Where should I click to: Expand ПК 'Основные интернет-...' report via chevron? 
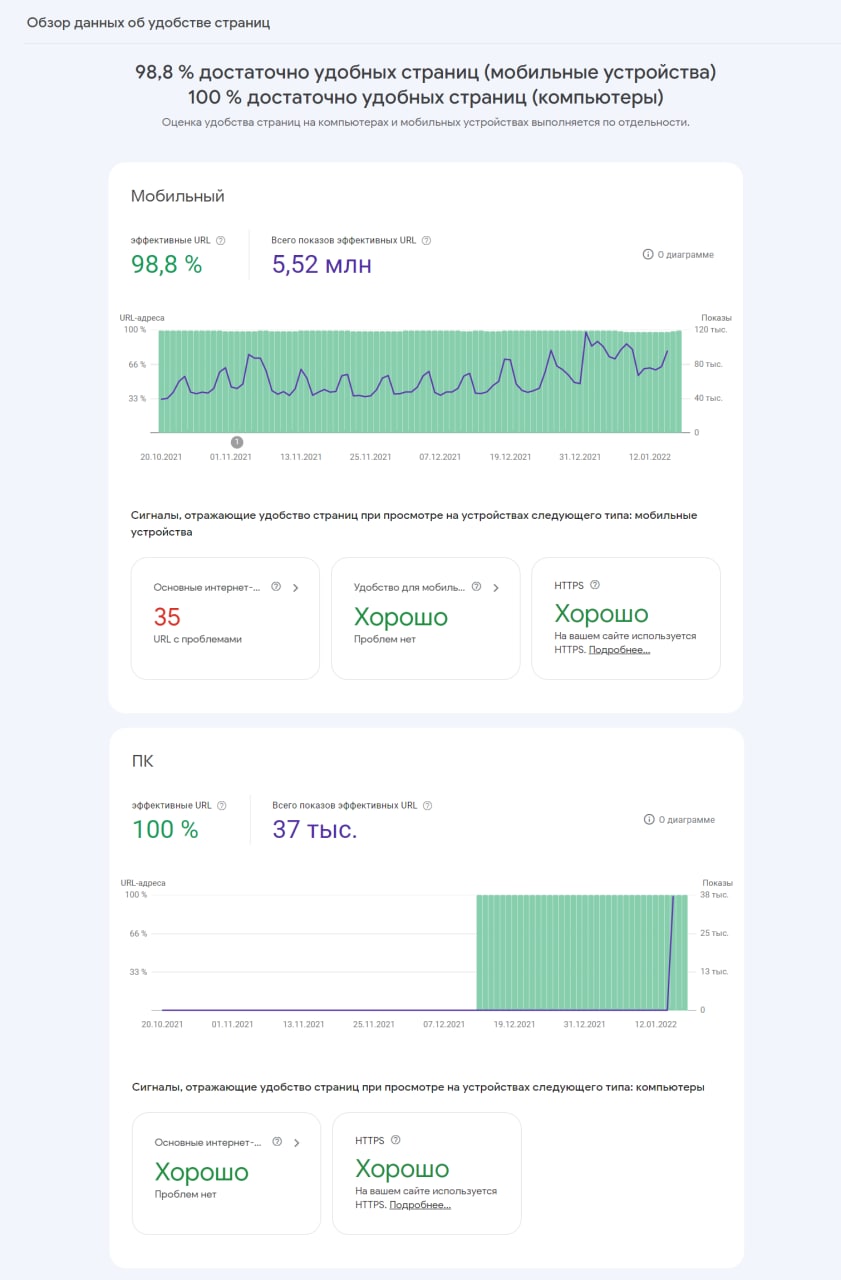click(297, 1143)
